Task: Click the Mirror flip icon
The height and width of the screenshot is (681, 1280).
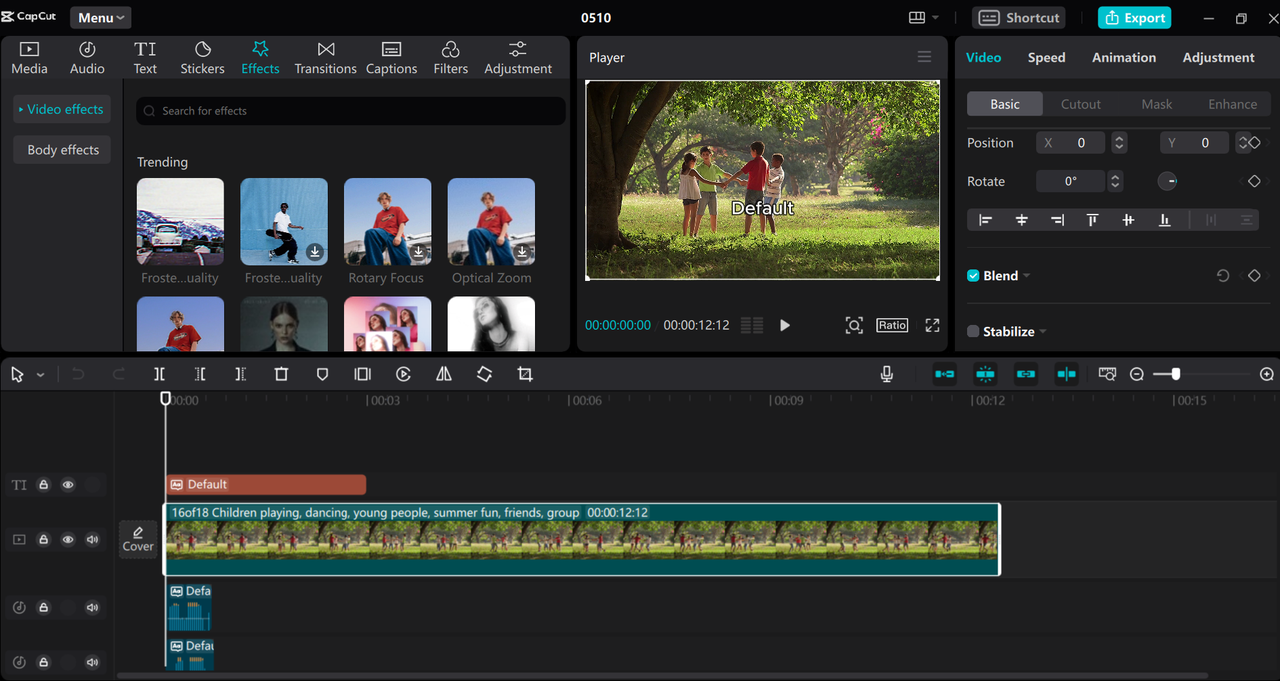Action: pyautogui.click(x=444, y=374)
